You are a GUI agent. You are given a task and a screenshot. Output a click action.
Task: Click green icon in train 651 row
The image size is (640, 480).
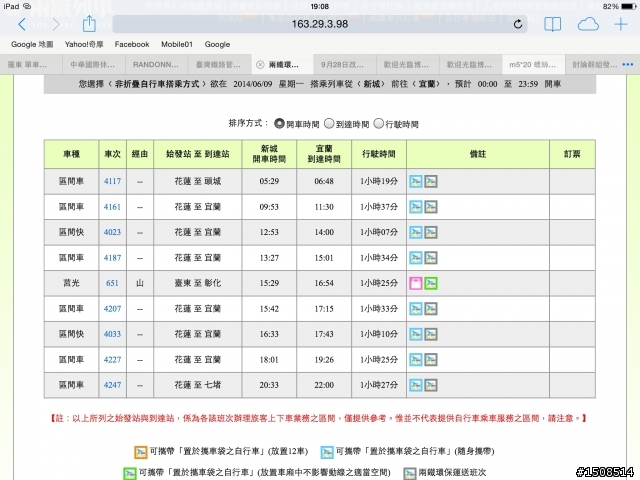[x=431, y=283]
